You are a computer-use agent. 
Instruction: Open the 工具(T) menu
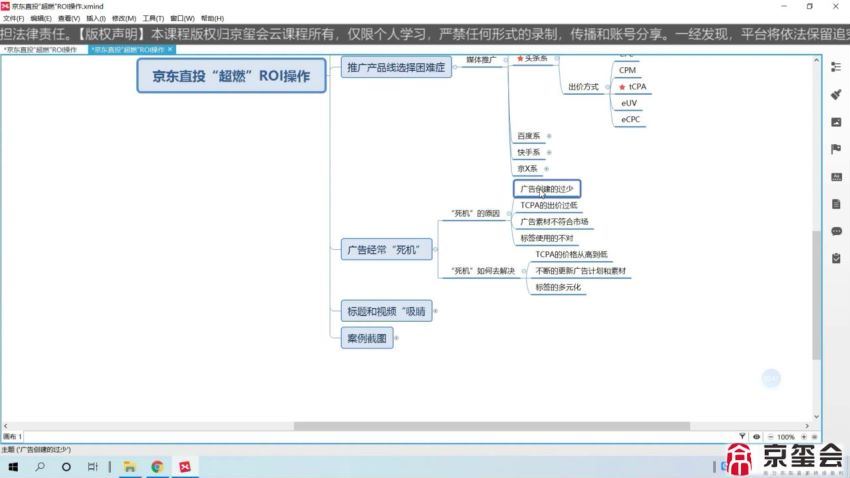click(153, 18)
